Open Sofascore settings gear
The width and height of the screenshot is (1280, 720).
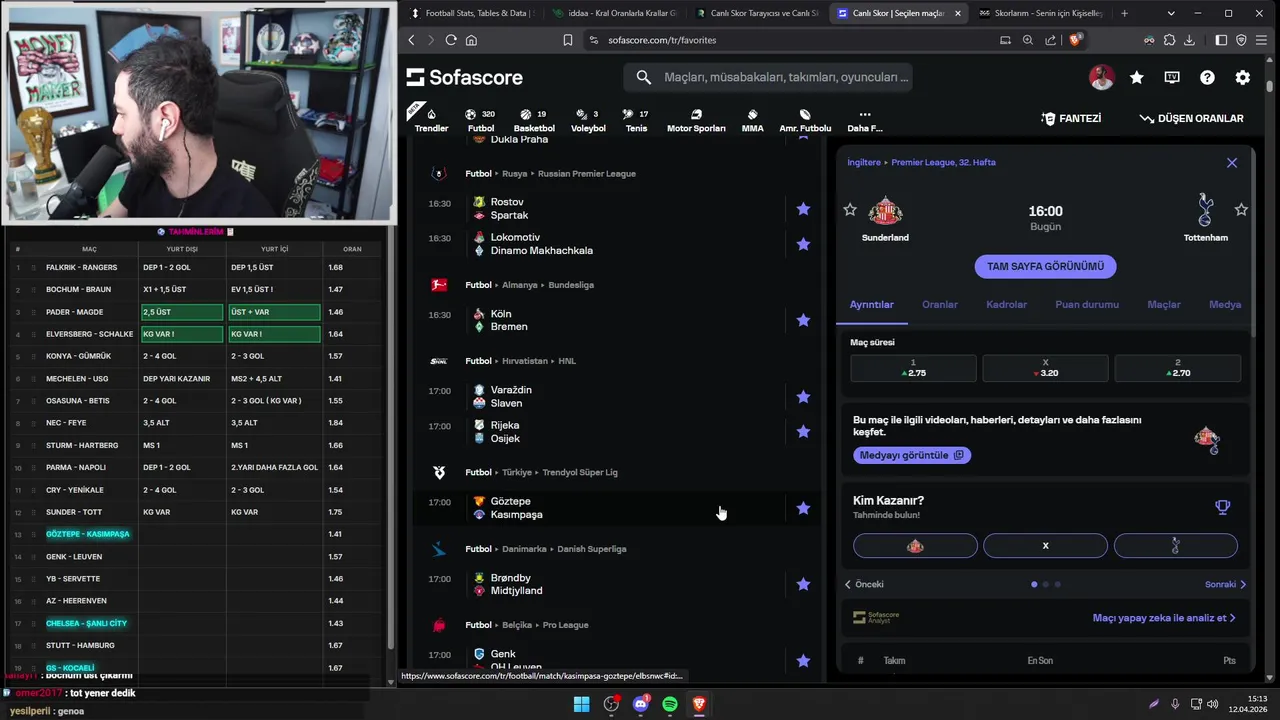pos(1243,77)
